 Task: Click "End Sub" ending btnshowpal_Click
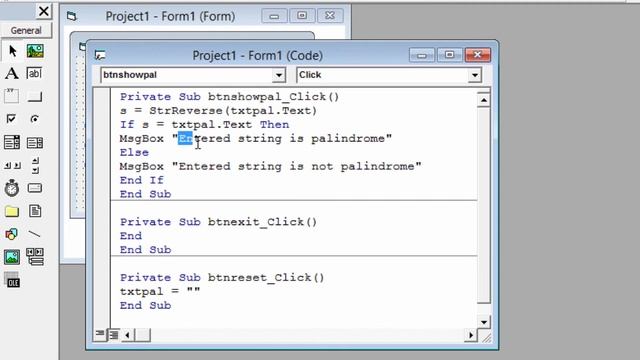(145, 194)
